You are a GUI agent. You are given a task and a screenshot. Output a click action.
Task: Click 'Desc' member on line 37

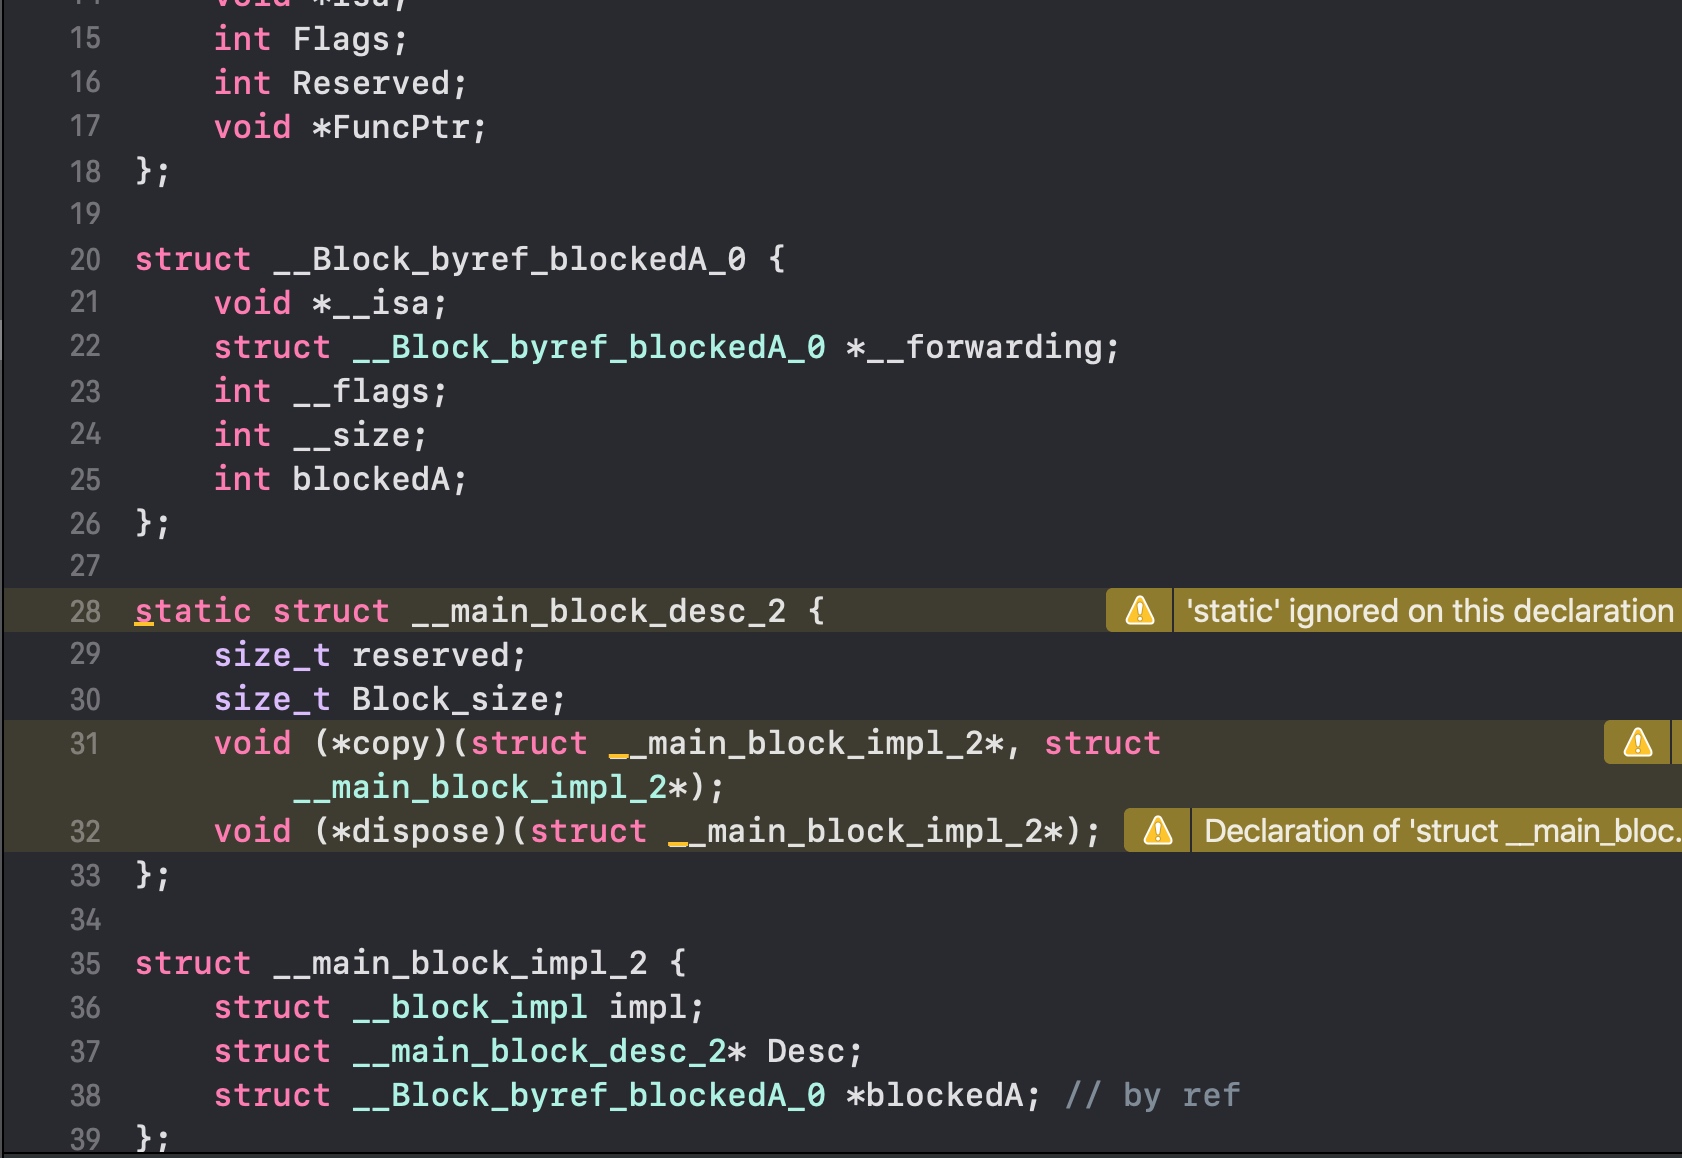[806, 1051]
